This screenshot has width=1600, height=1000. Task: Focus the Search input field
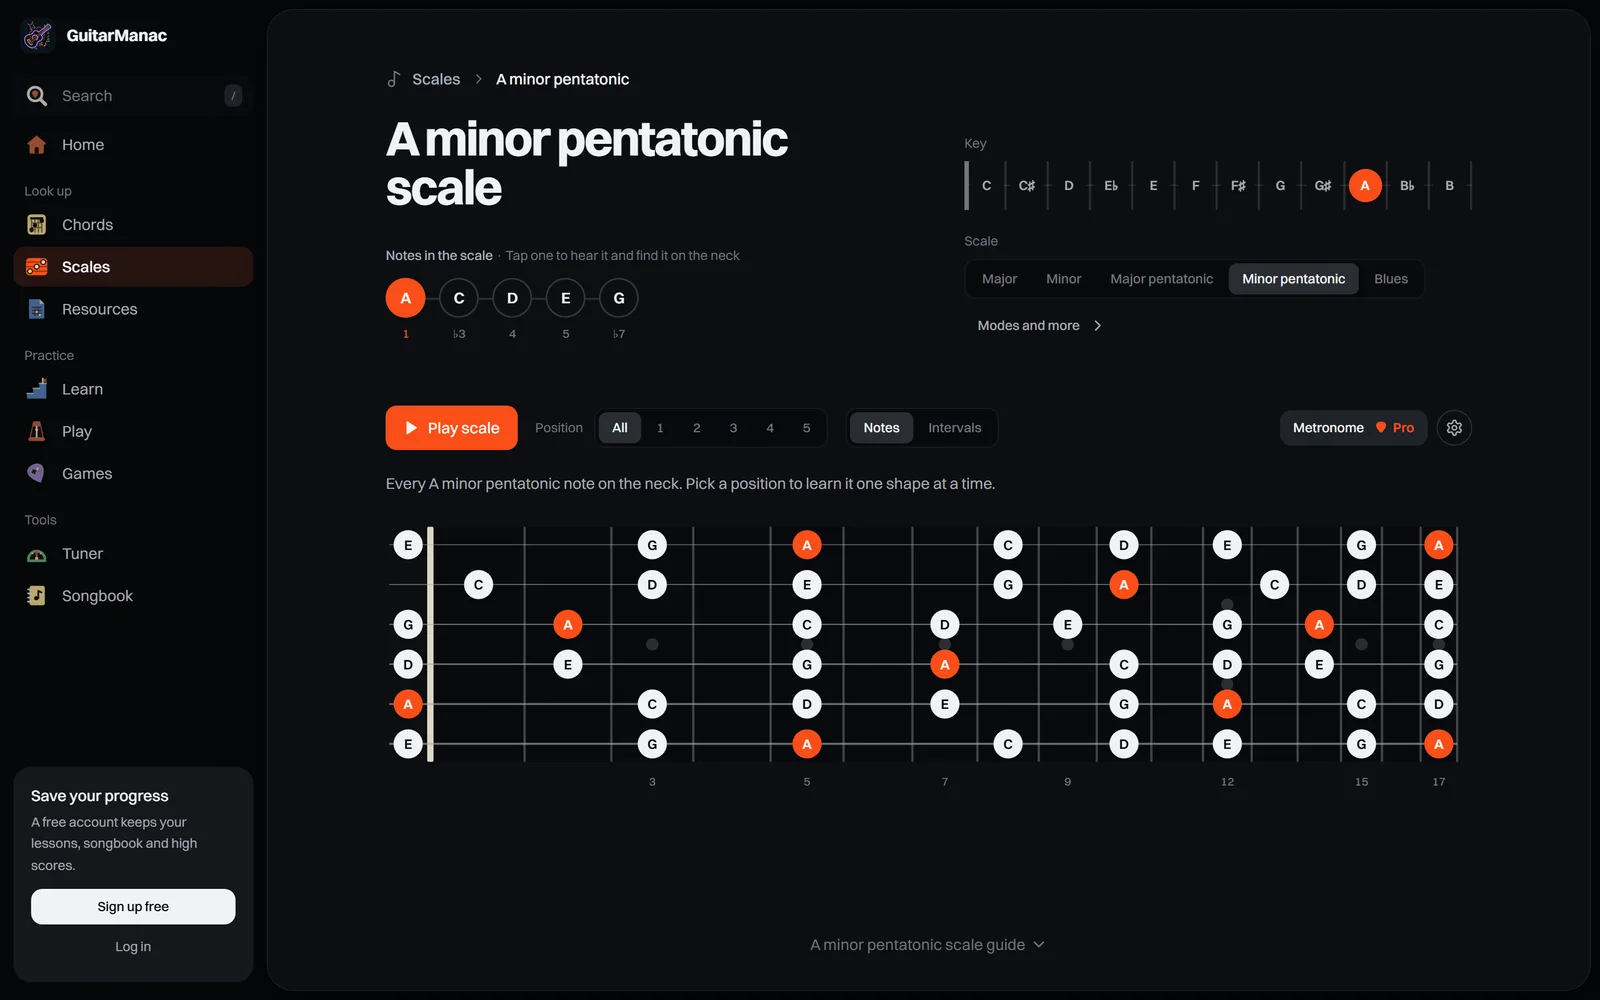pyautogui.click(x=133, y=96)
